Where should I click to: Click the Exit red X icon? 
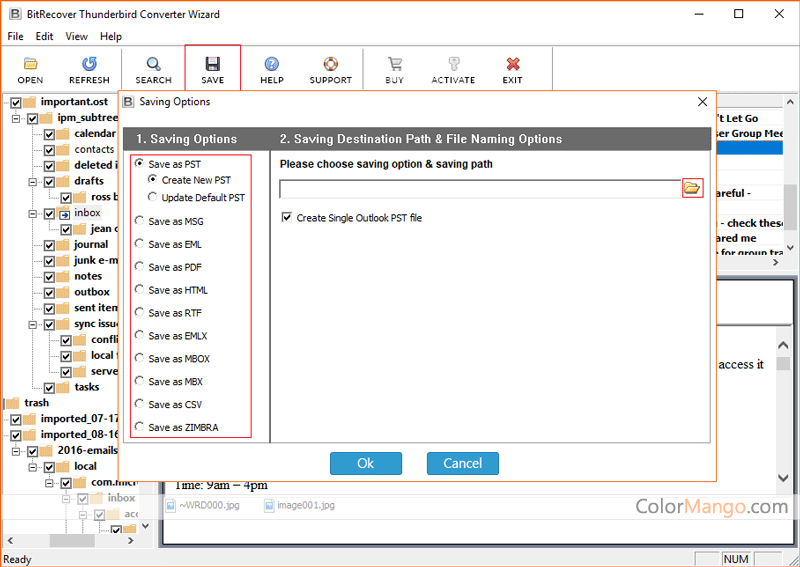click(x=512, y=64)
